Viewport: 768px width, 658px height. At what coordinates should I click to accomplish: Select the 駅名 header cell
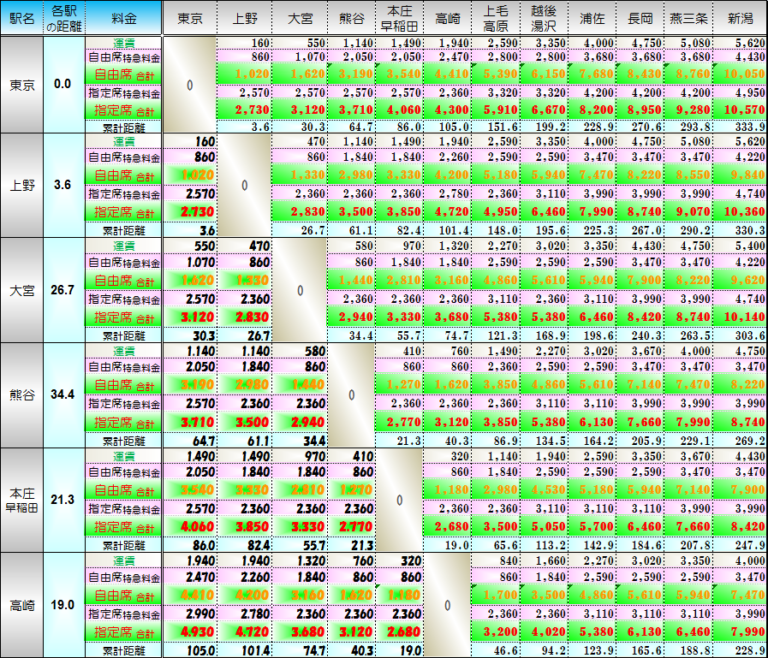[x=21, y=18]
